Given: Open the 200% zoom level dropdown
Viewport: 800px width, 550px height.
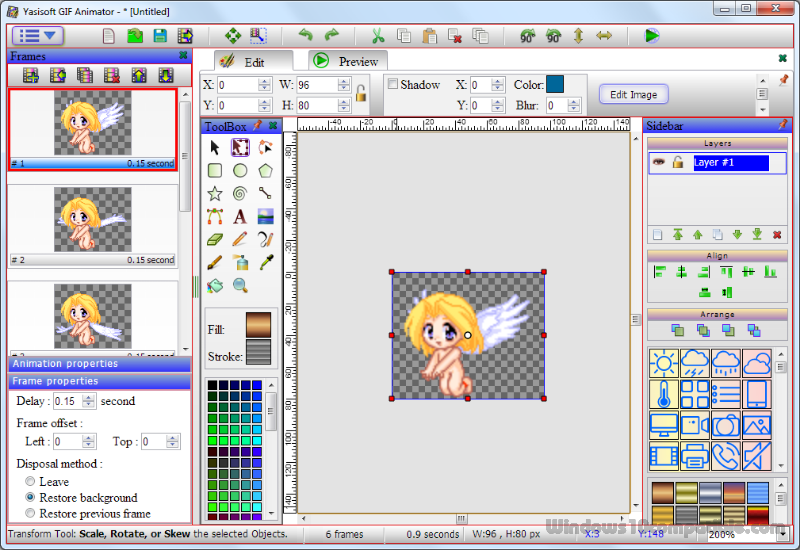Looking at the screenshot, I should click(x=783, y=534).
